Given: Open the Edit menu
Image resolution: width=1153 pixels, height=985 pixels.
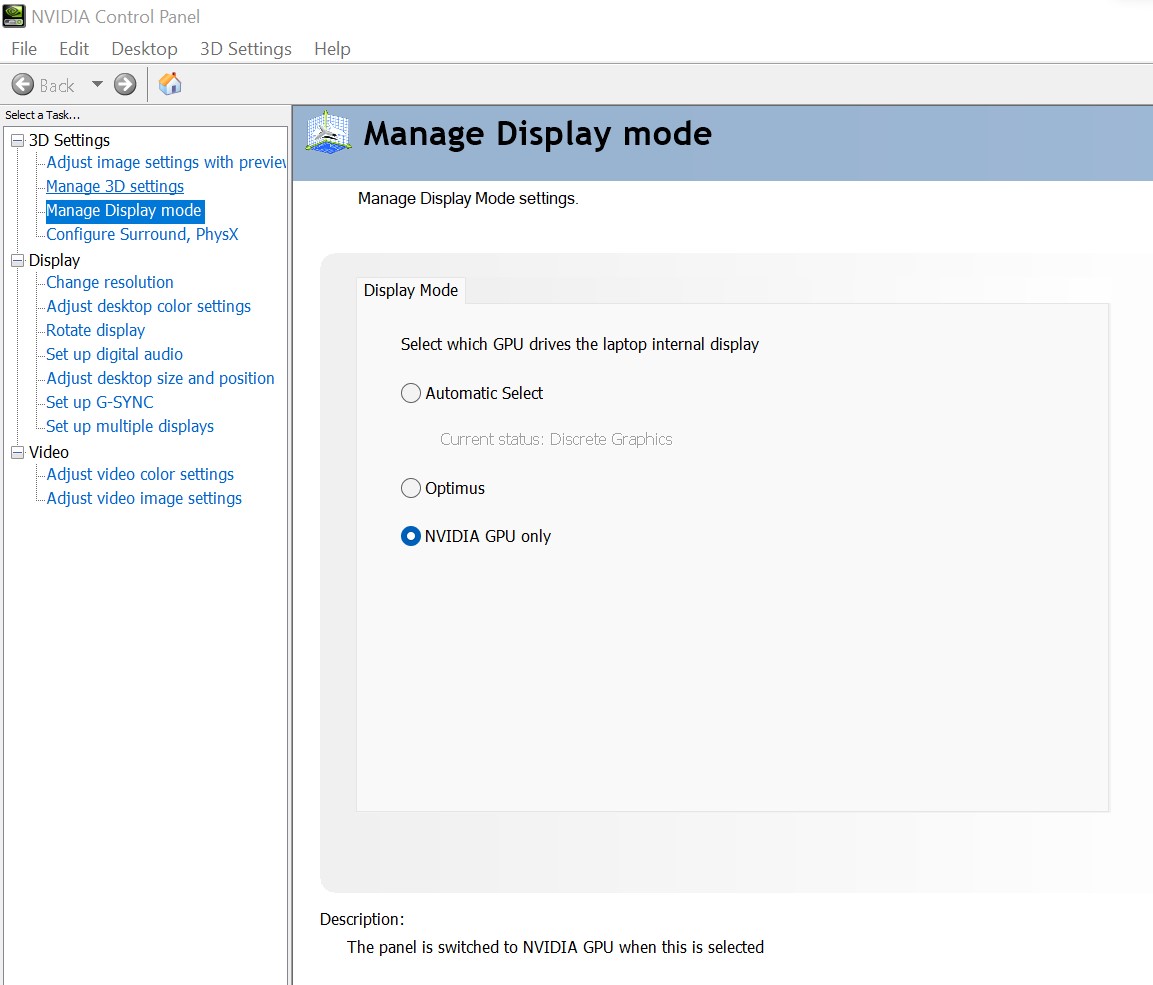Looking at the screenshot, I should pyautogui.click(x=74, y=49).
